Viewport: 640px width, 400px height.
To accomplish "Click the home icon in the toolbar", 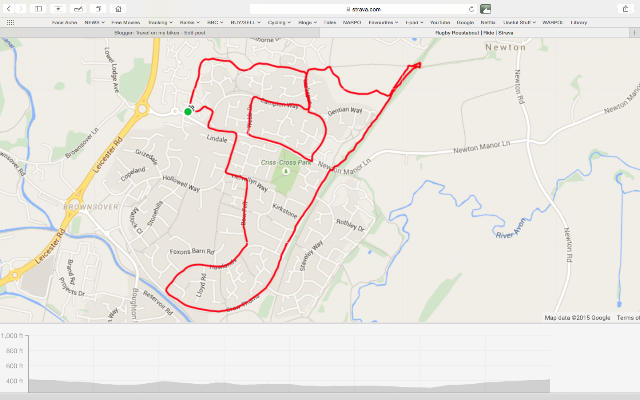I will click(x=118, y=9).
